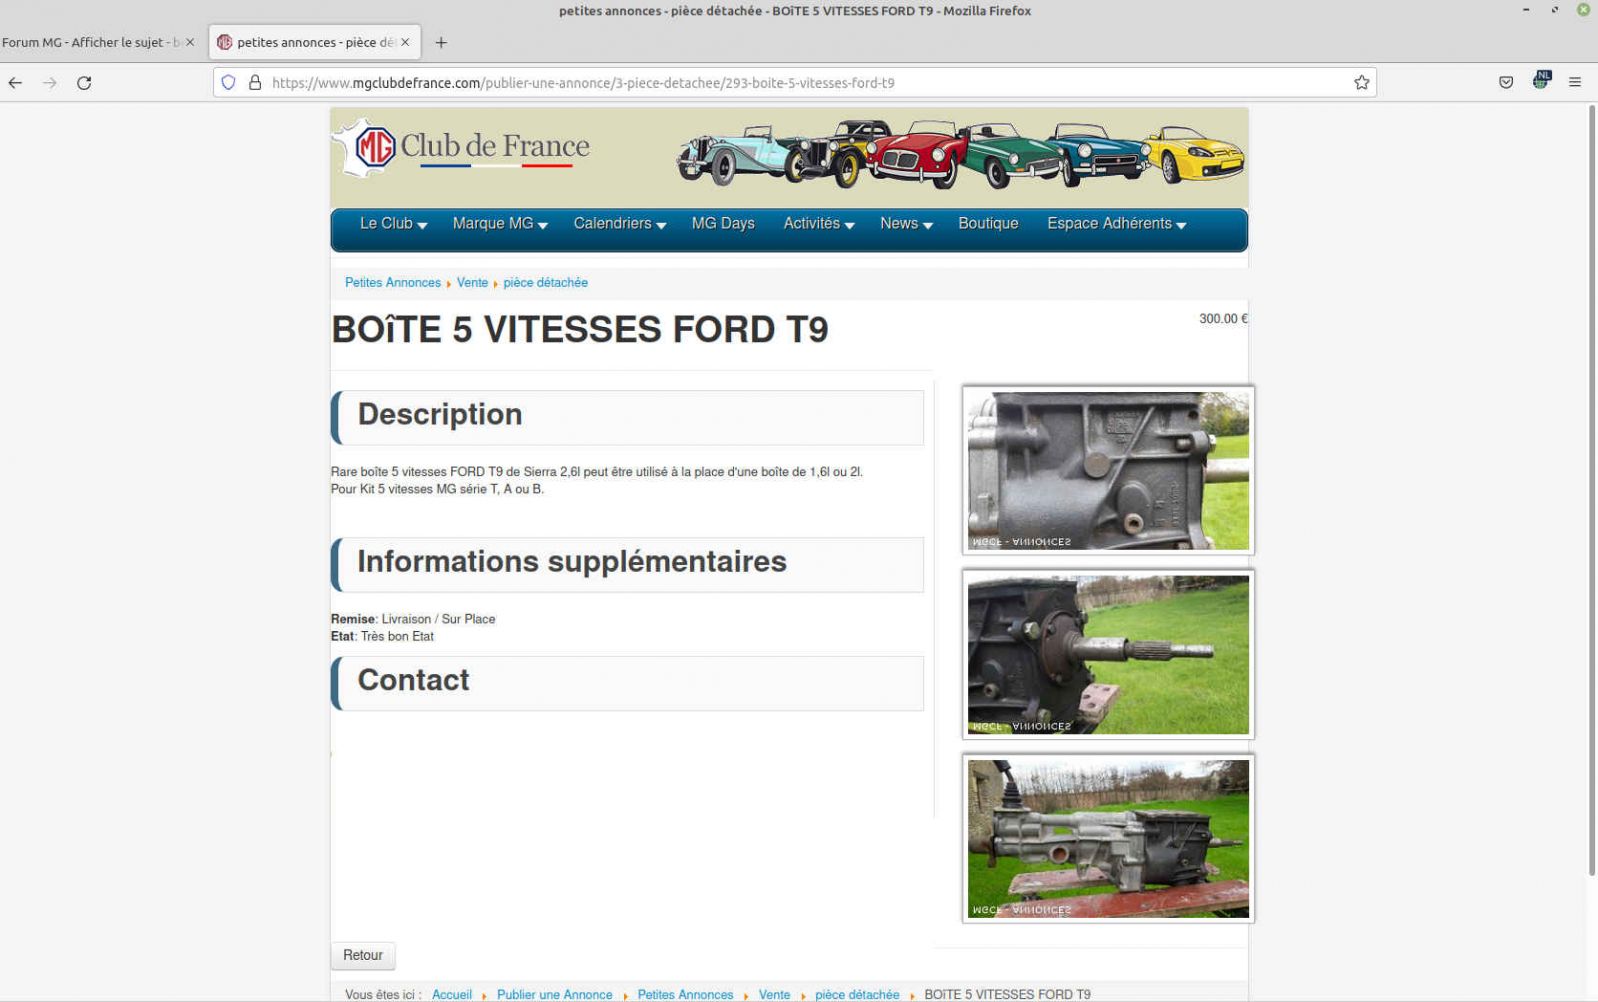Click the Contact section heading
This screenshot has height=1002, width=1598.
tap(413, 680)
